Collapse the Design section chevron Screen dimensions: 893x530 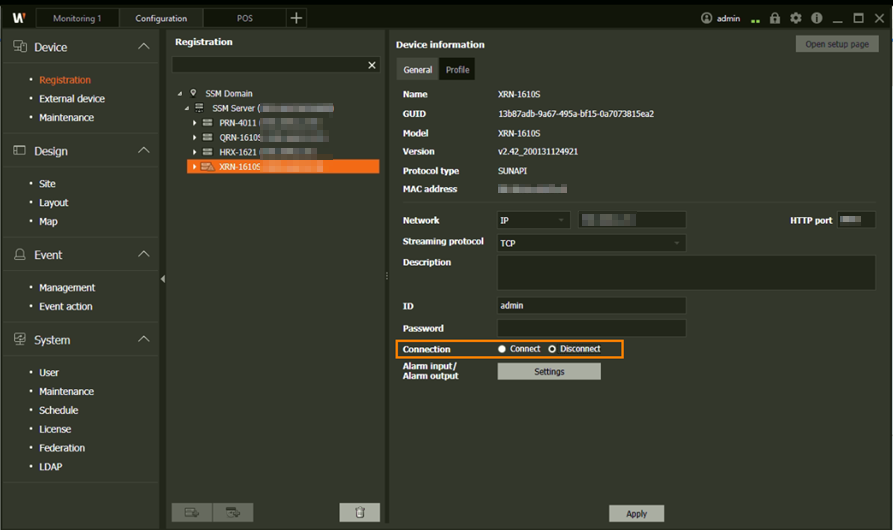pyautogui.click(x=144, y=150)
